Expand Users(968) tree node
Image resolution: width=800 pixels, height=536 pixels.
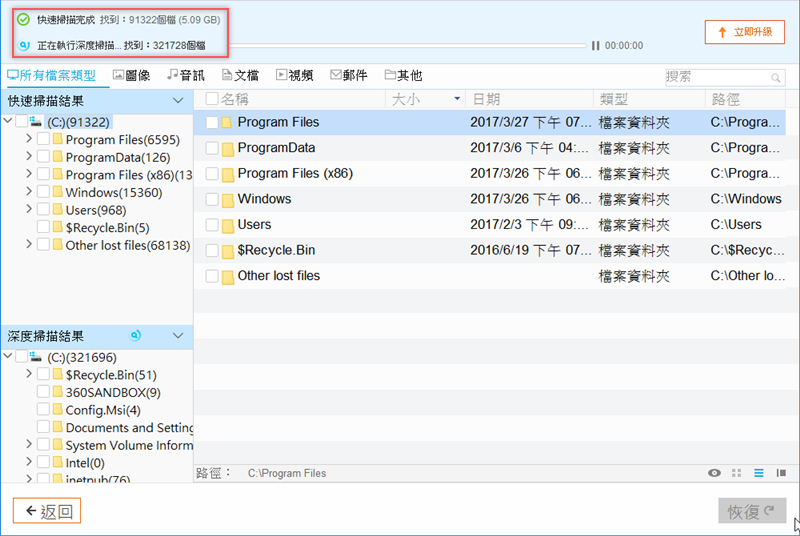(29, 209)
